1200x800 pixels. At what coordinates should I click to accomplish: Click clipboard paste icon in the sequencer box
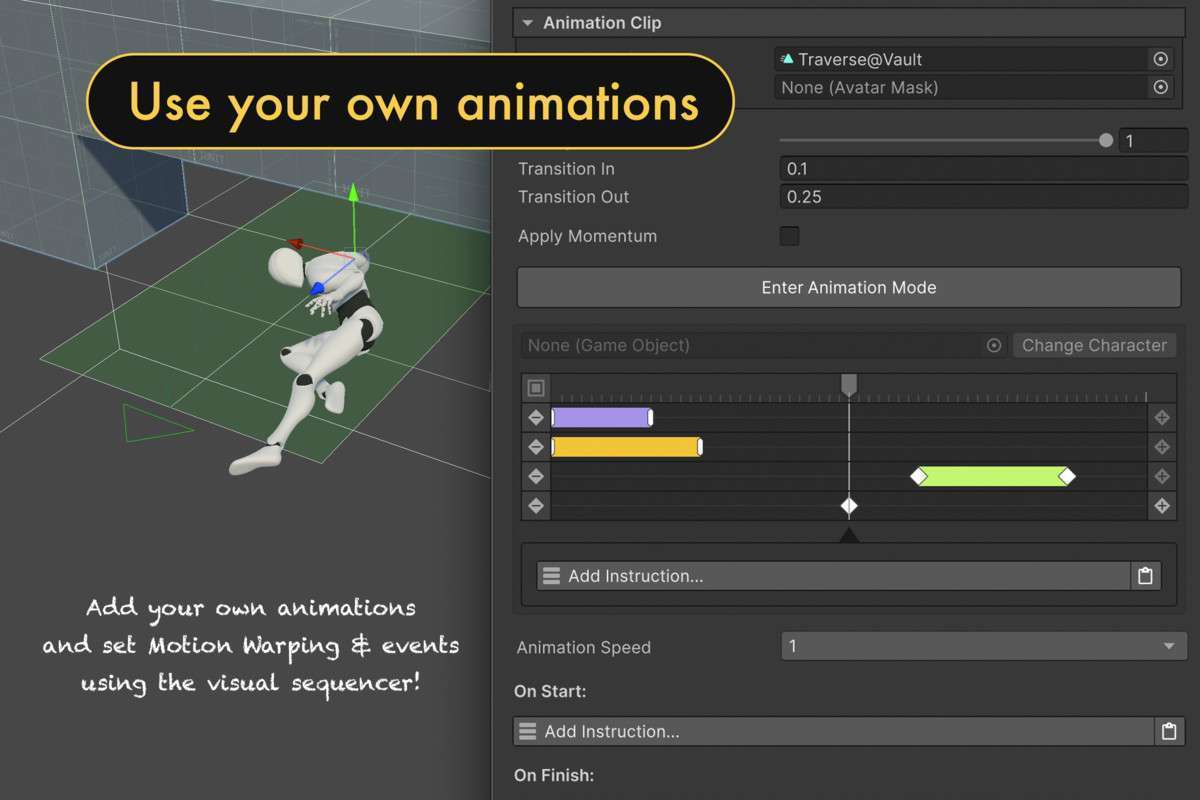coord(1146,576)
